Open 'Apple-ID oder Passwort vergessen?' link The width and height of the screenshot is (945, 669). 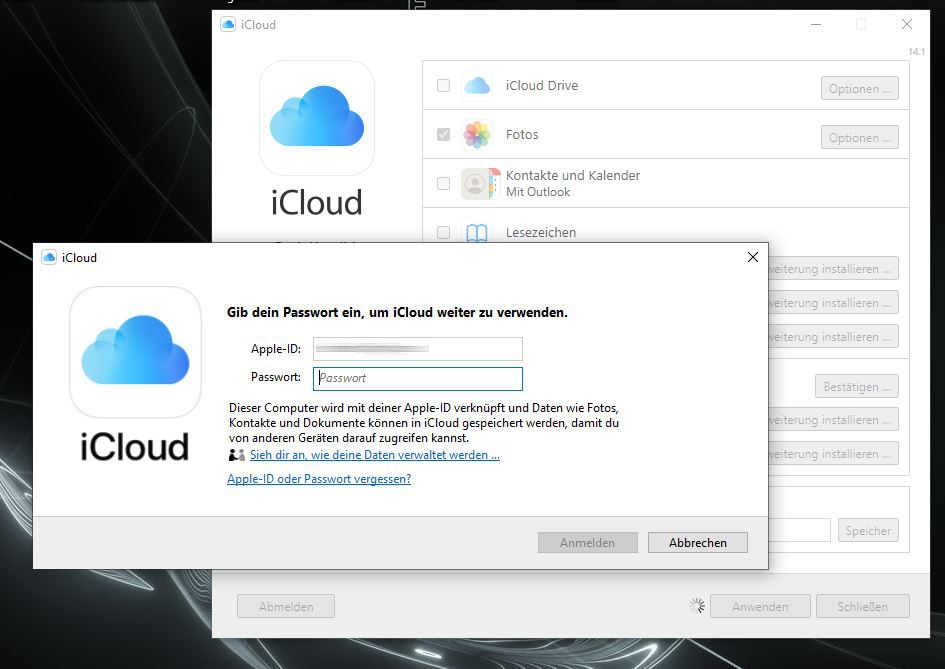point(319,479)
